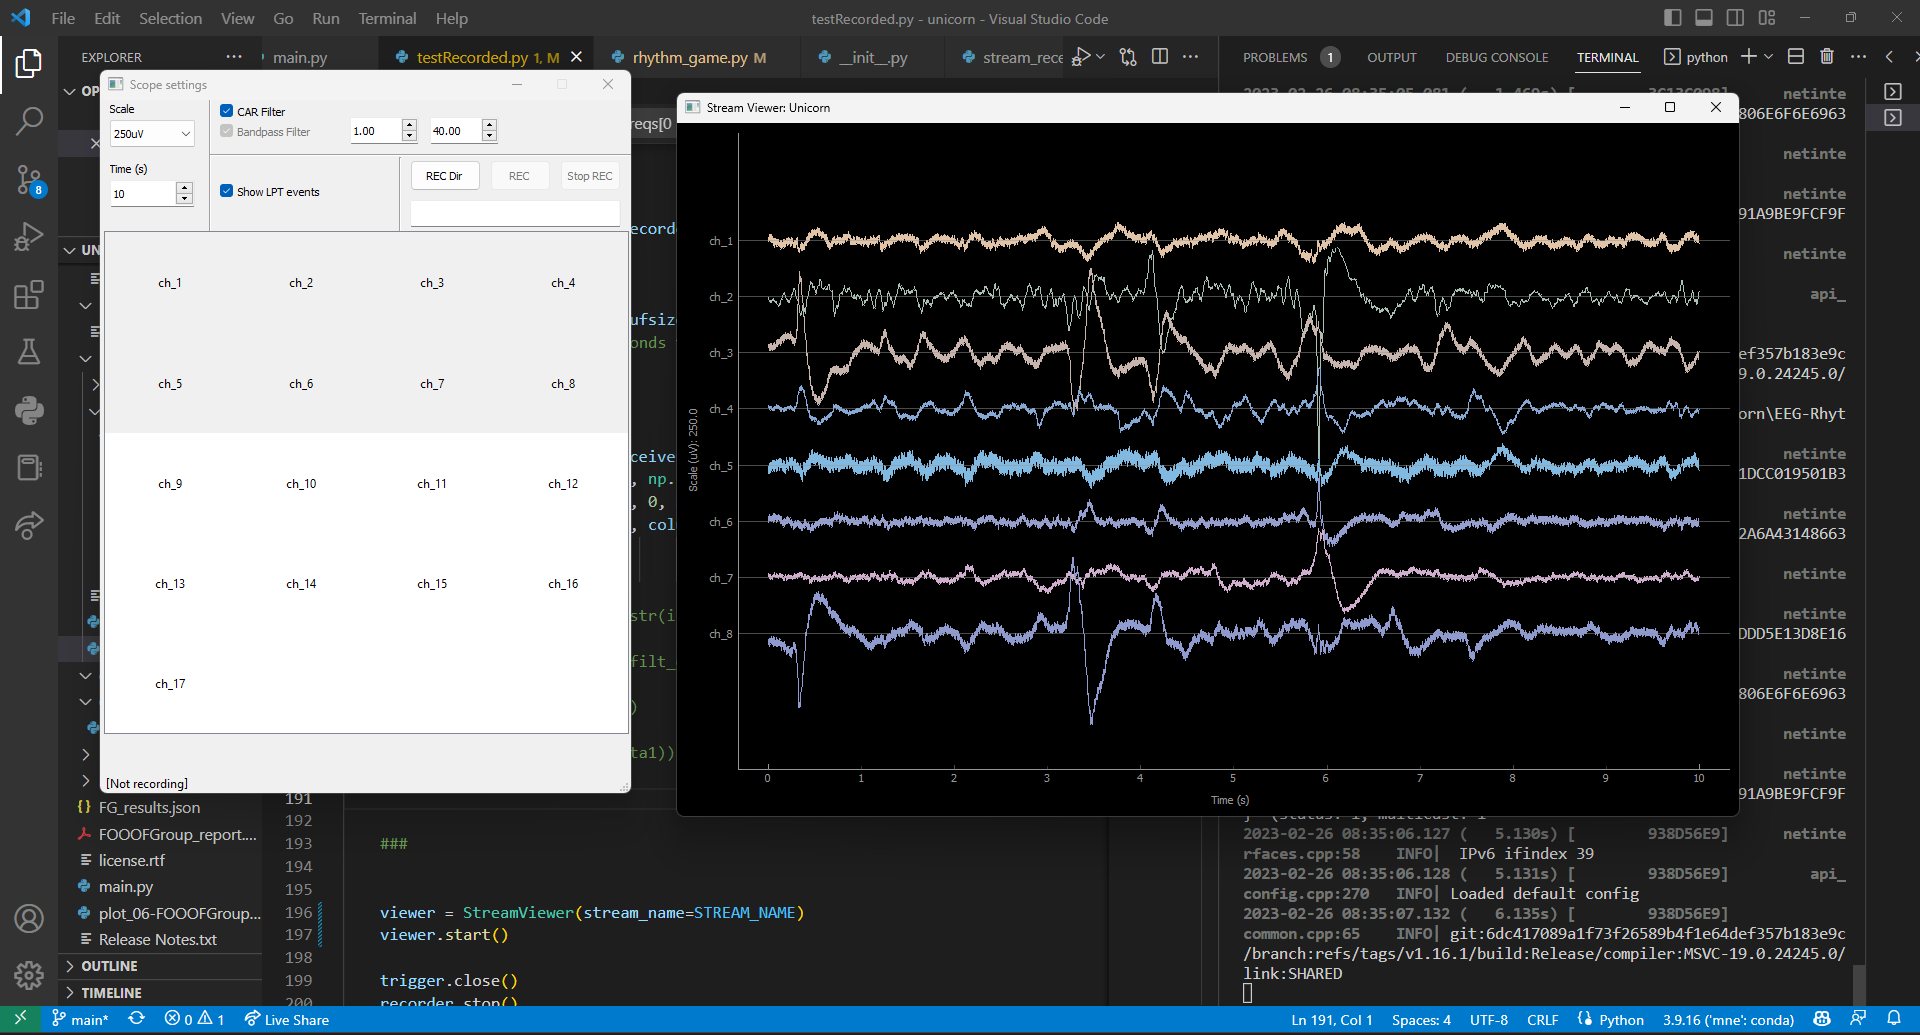Open the Python sidebar view

click(29, 410)
